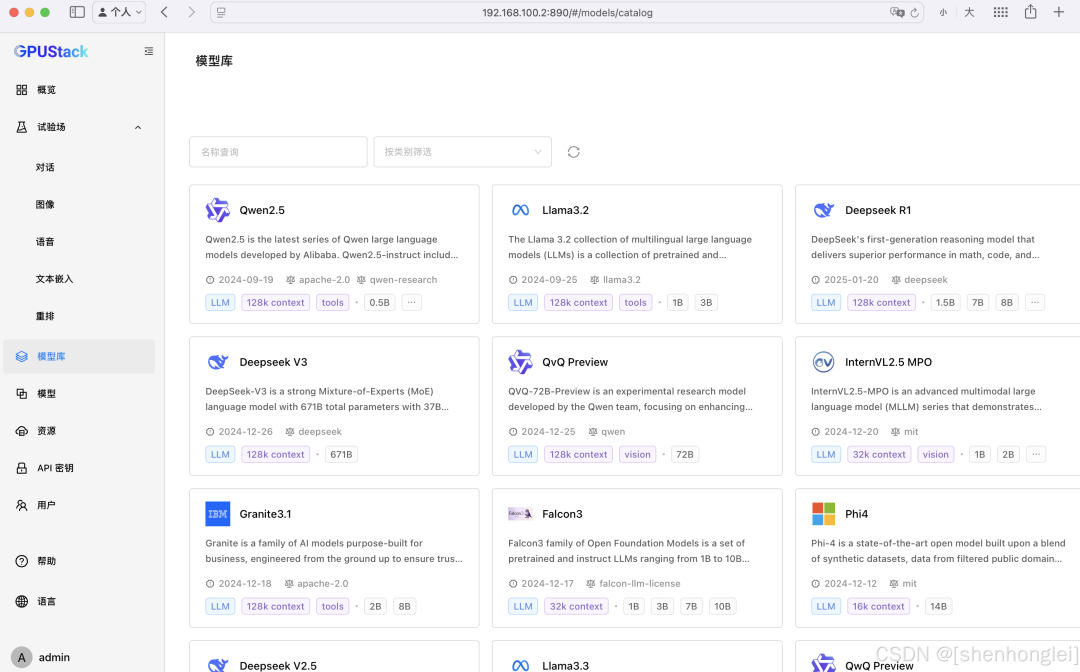Click the Qwen2.5 model logo
The image size is (1080, 672).
[x=218, y=210]
